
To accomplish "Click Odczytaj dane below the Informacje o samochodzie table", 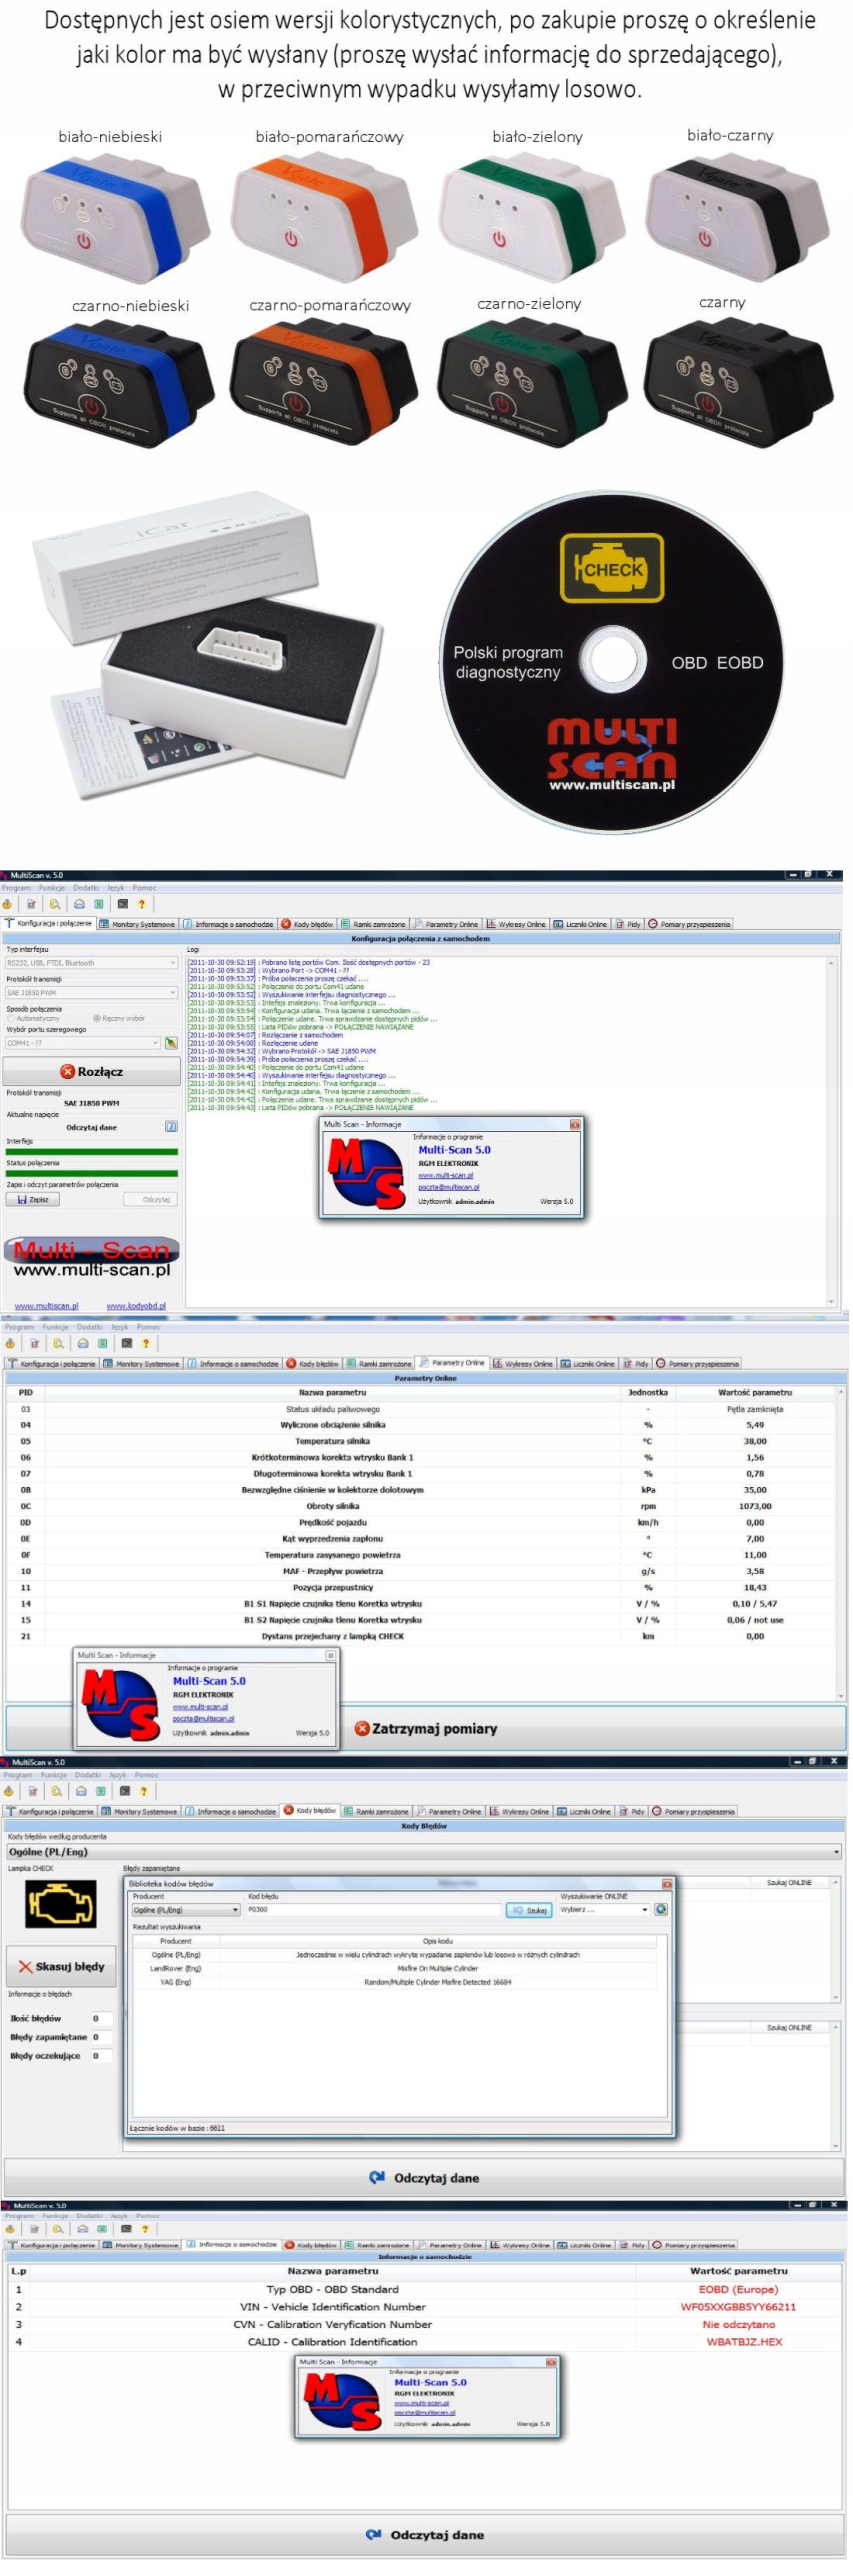I will 425,2535.
